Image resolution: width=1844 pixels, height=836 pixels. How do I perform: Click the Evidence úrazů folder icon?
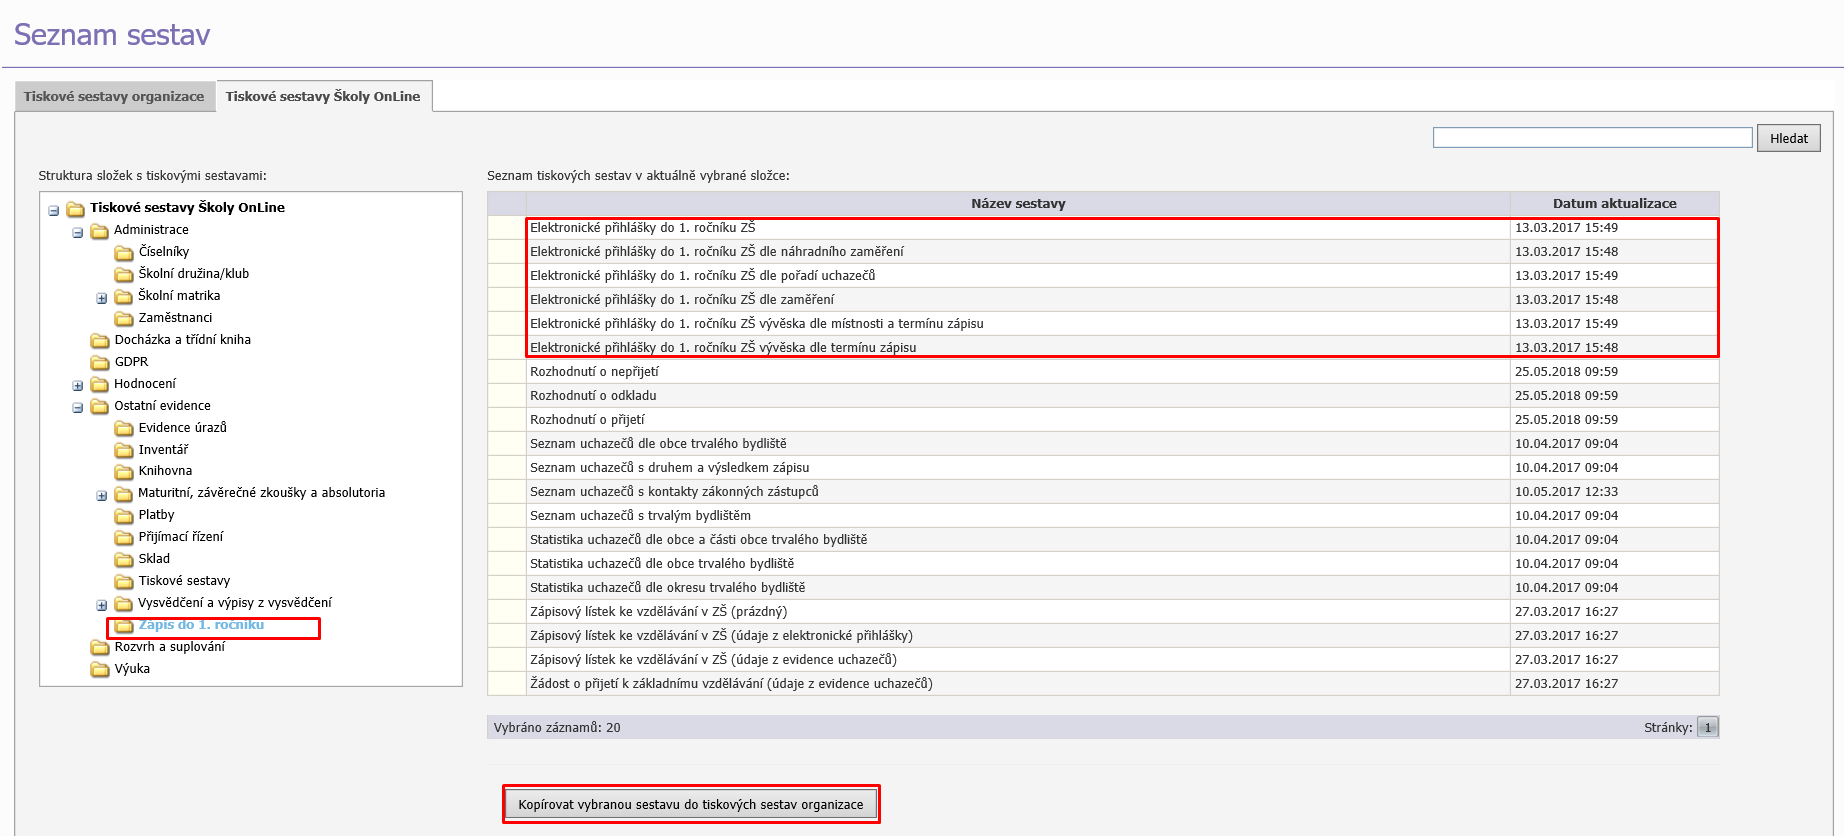(124, 428)
